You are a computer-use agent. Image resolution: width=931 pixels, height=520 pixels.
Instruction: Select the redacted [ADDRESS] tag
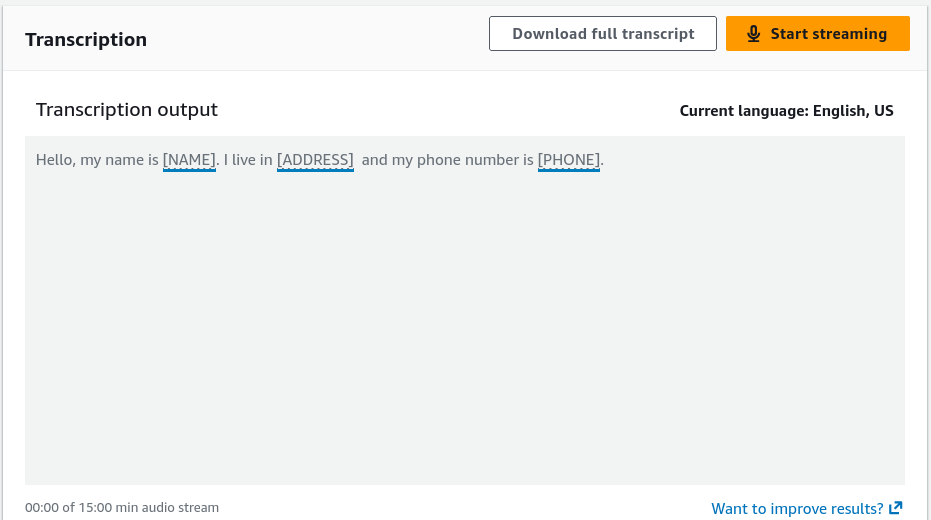[x=315, y=160]
